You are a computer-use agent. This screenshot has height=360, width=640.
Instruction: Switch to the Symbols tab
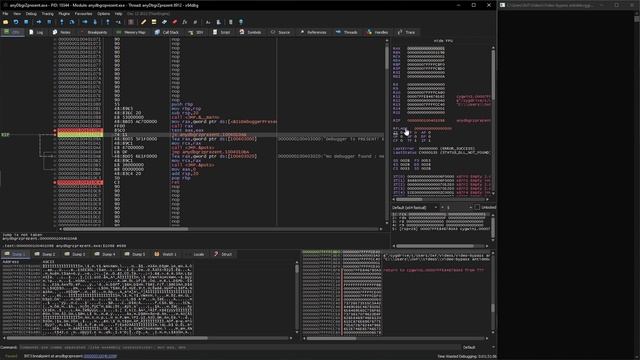click(x=250, y=32)
